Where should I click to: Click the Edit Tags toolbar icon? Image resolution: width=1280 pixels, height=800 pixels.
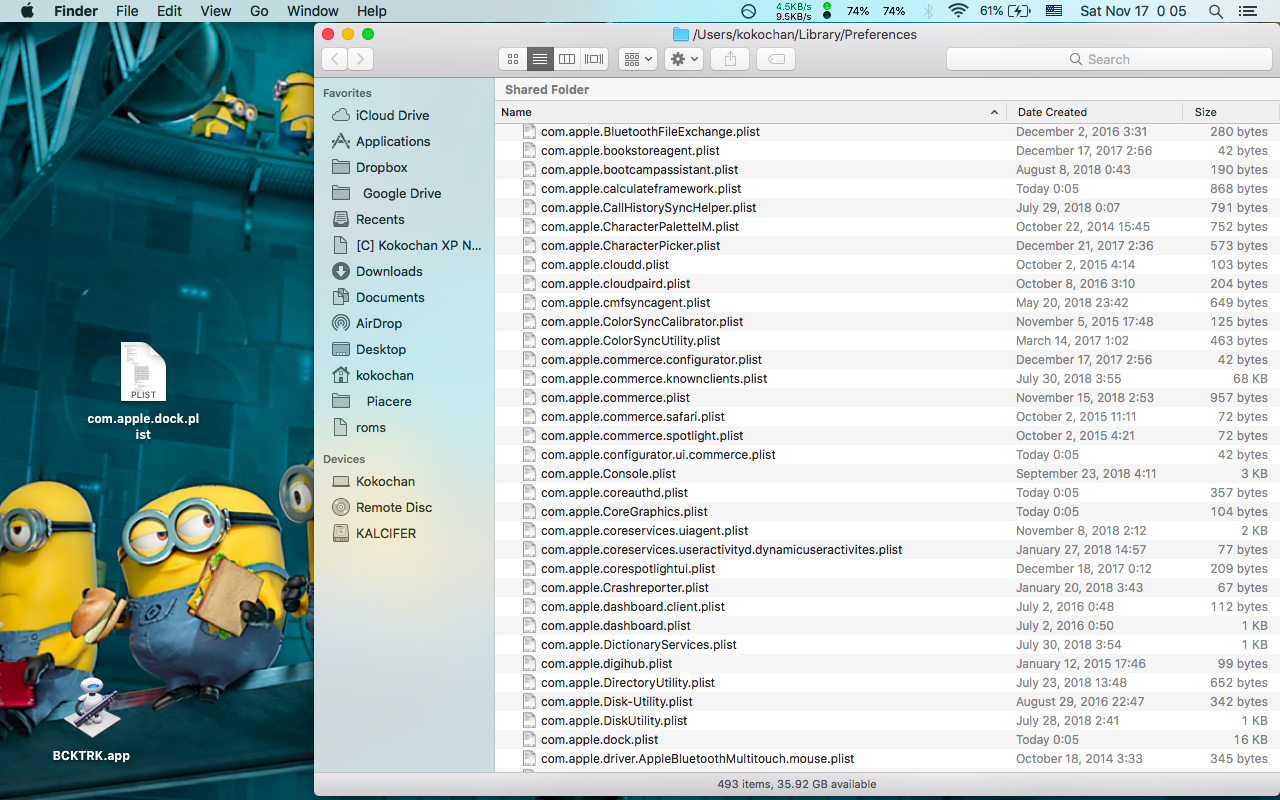coord(776,59)
